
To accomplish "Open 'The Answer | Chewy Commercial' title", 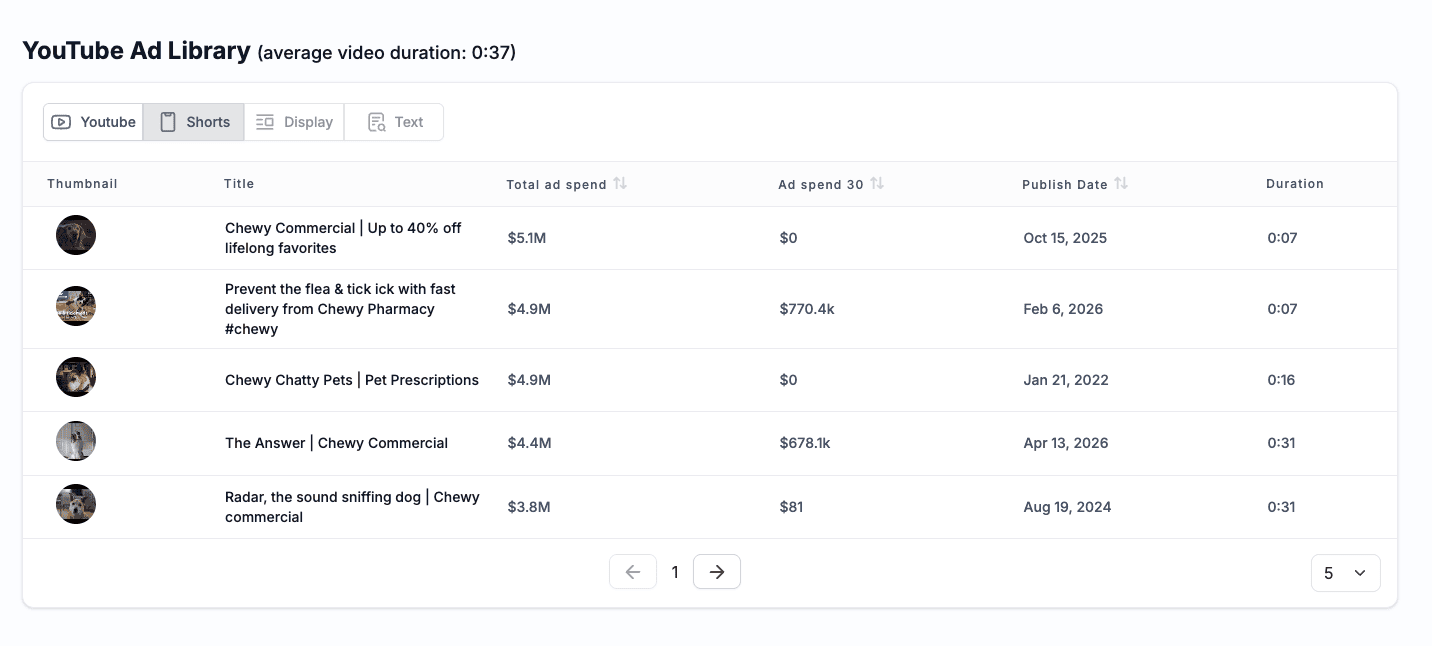I will [336, 443].
